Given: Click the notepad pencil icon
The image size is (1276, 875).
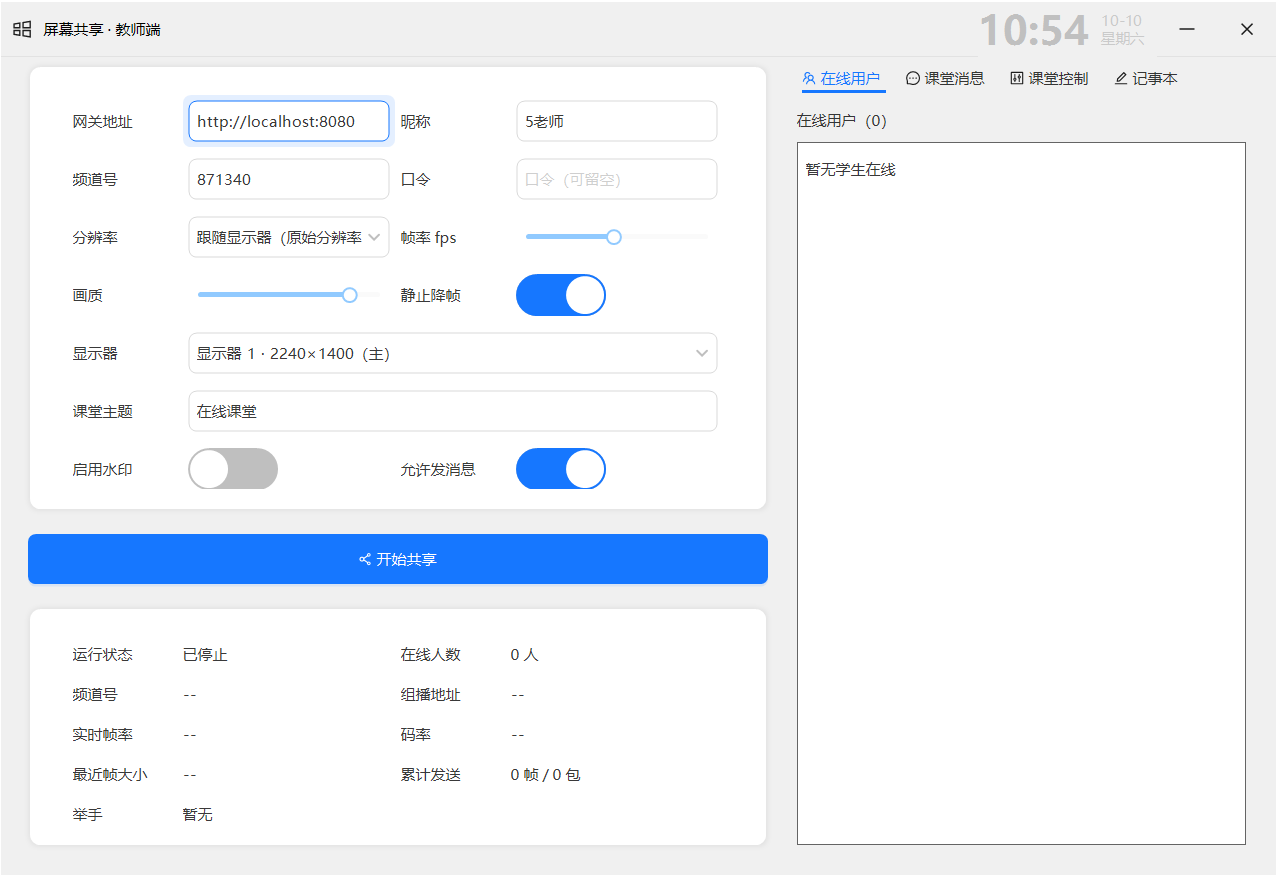Looking at the screenshot, I should [1121, 78].
